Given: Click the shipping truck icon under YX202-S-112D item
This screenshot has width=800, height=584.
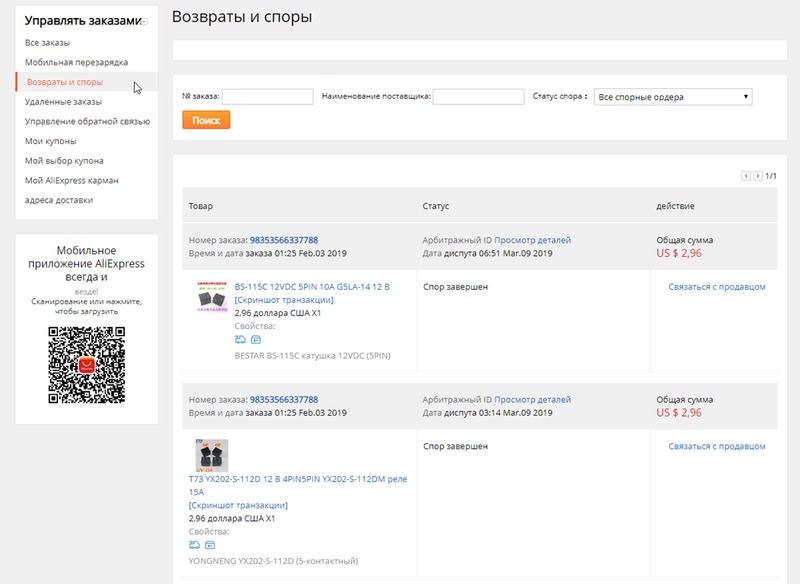Looking at the screenshot, I should pyautogui.click(x=193, y=545).
